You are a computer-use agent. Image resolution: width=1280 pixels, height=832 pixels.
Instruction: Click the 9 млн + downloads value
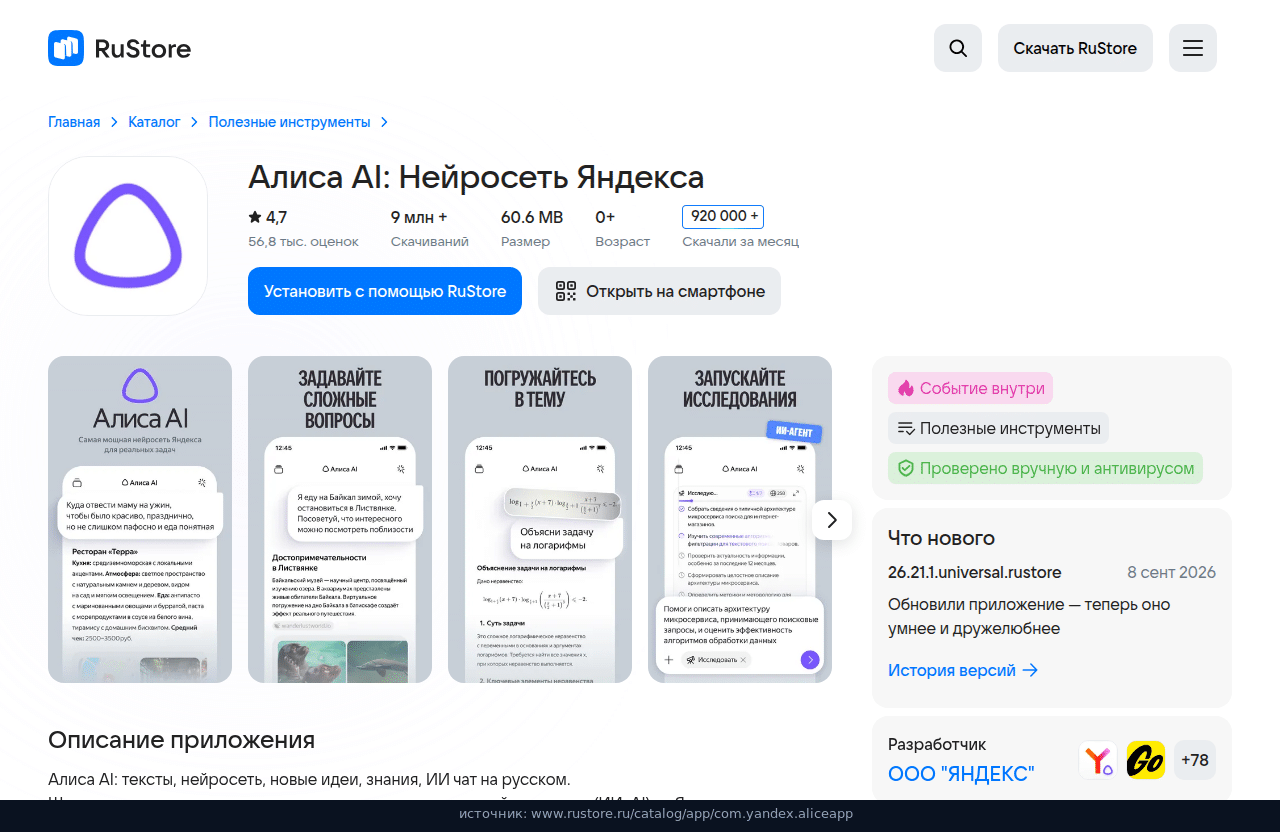point(419,217)
